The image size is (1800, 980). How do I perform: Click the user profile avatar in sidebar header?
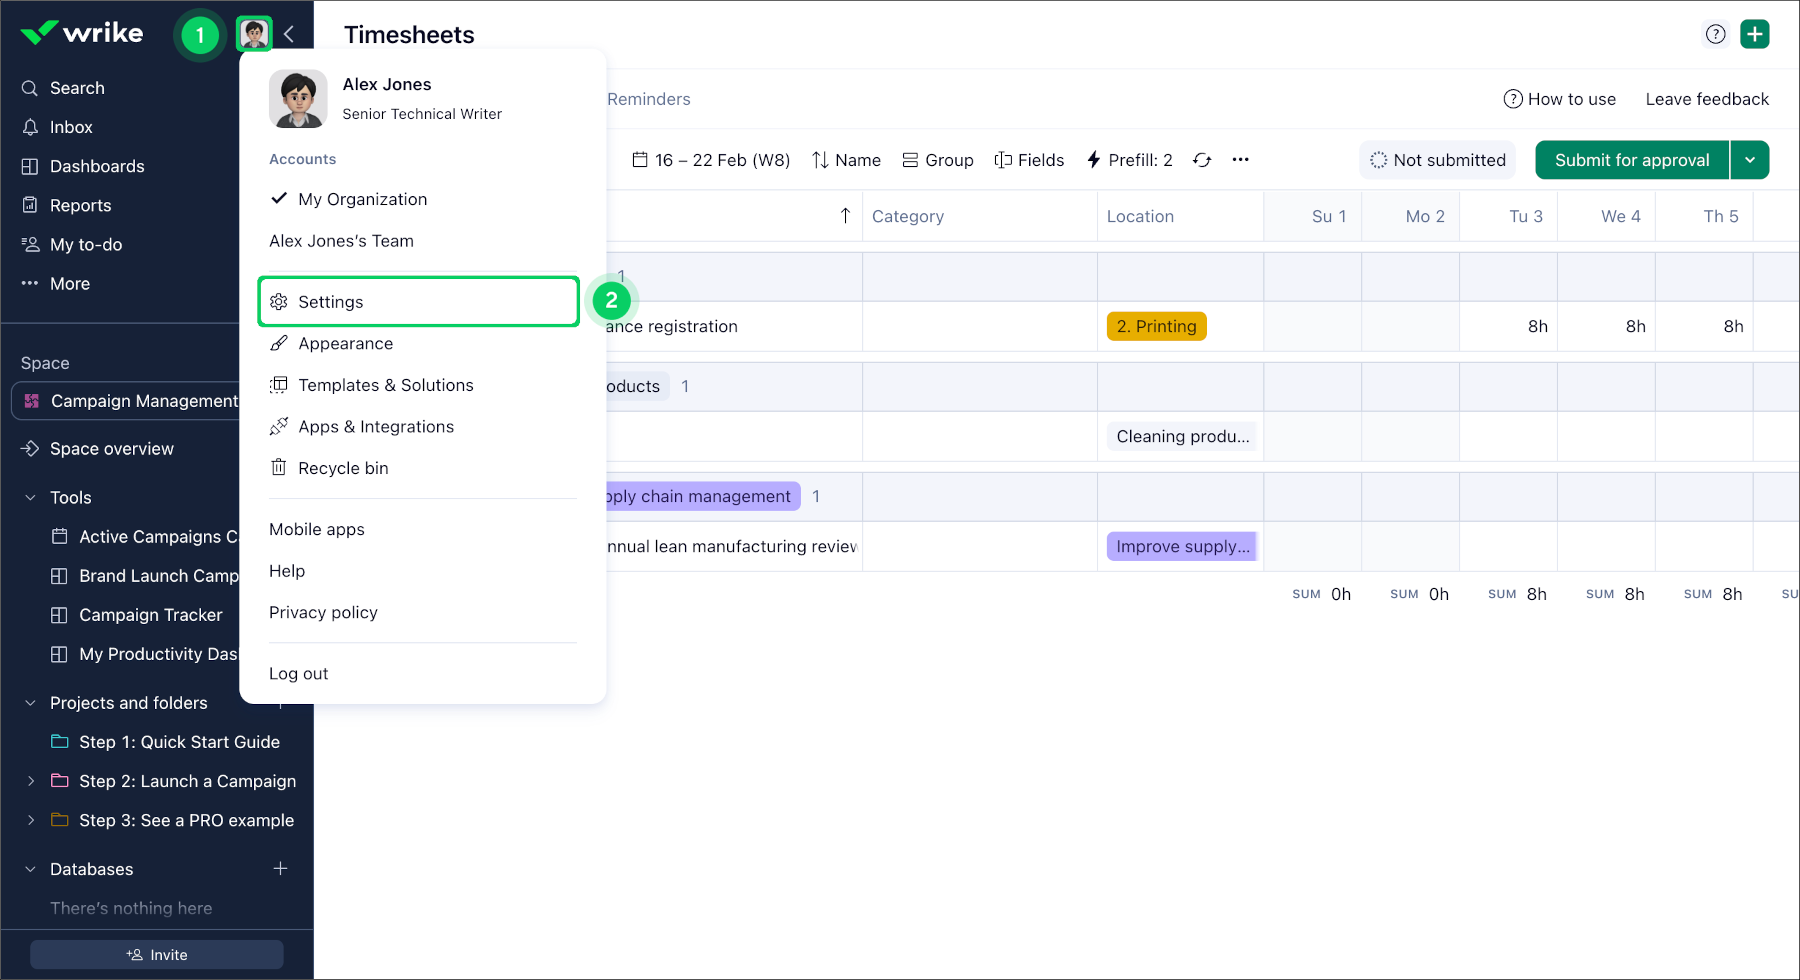[x=254, y=35]
